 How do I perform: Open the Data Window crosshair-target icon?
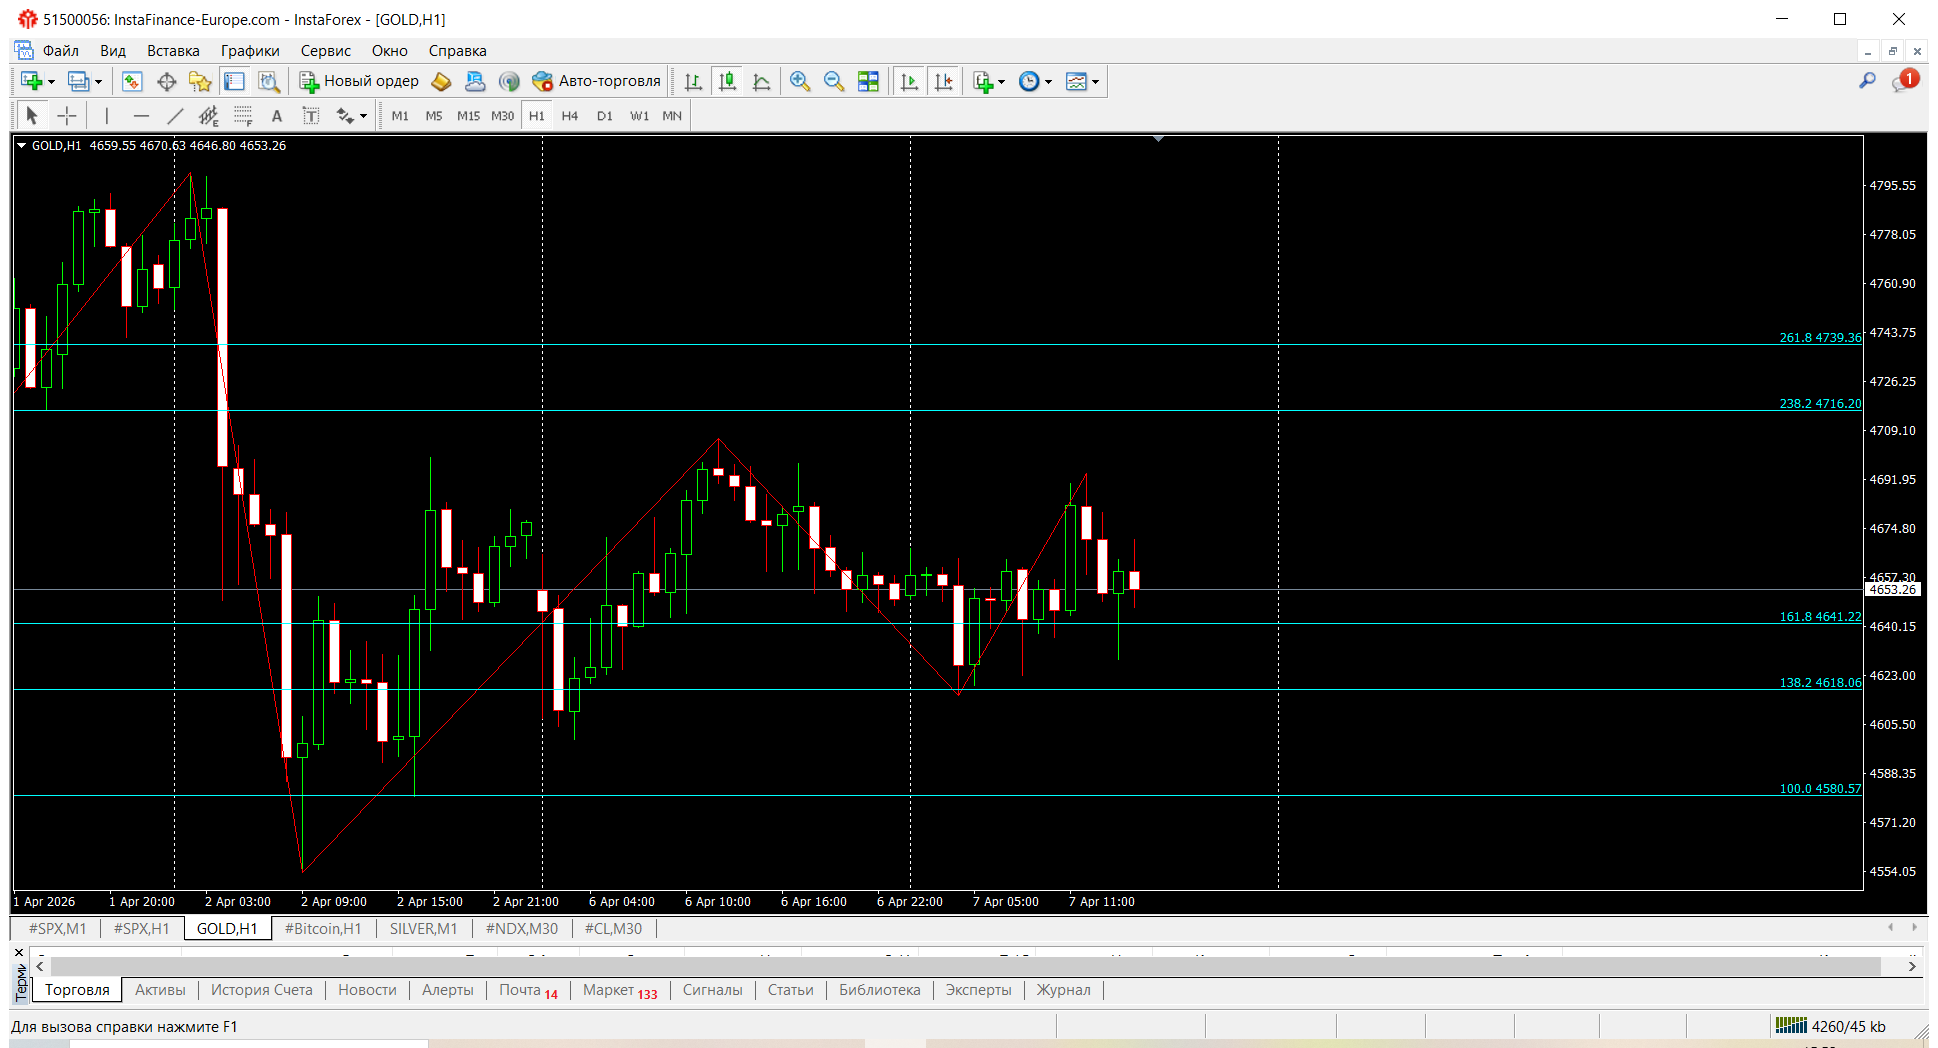(x=166, y=82)
